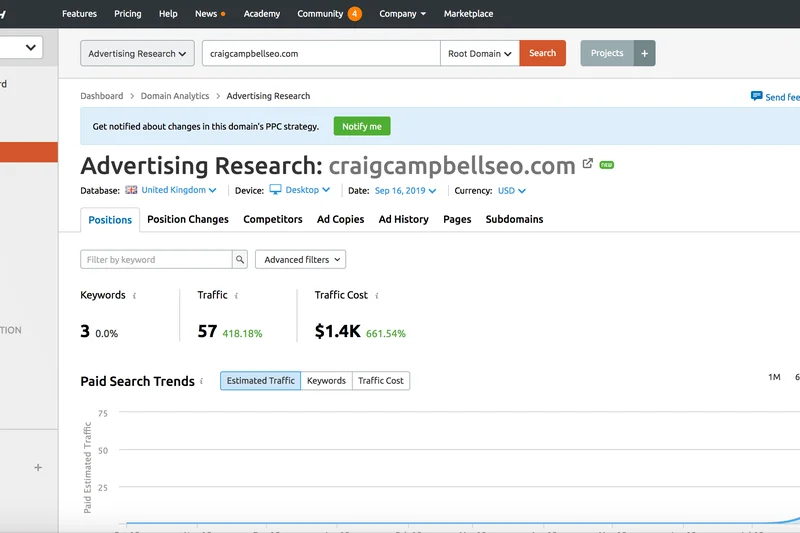800x533 pixels.
Task: Open the Competitors tab
Action: tap(273, 219)
